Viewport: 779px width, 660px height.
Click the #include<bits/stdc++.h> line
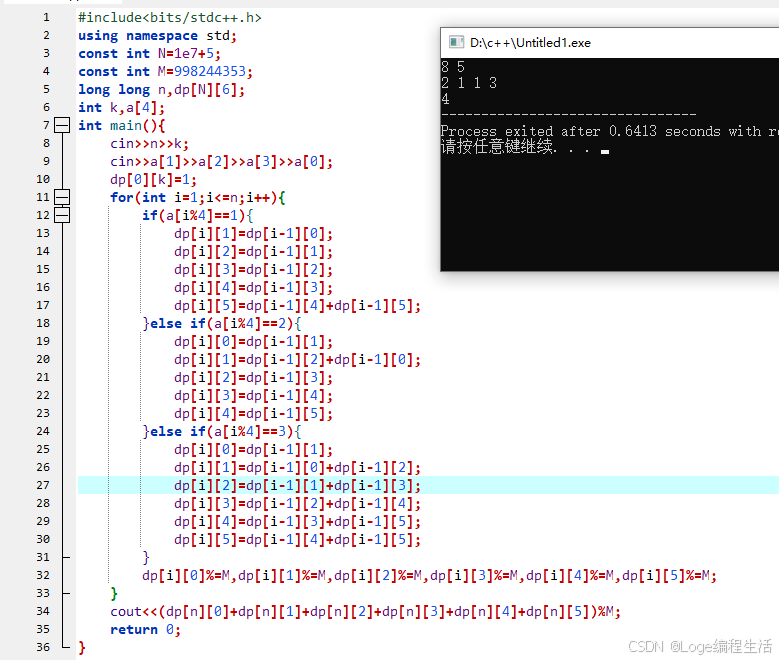pyautogui.click(x=170, y=17)
